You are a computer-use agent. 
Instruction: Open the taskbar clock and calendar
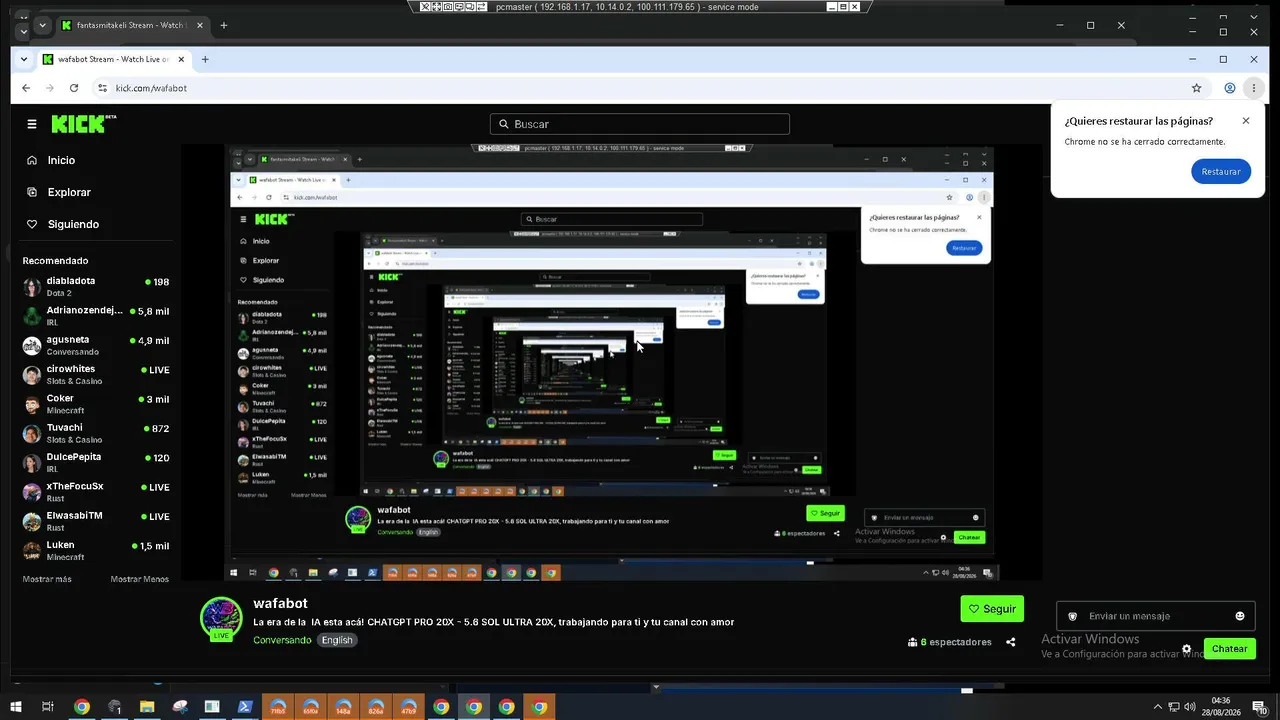click(1221, 707)
